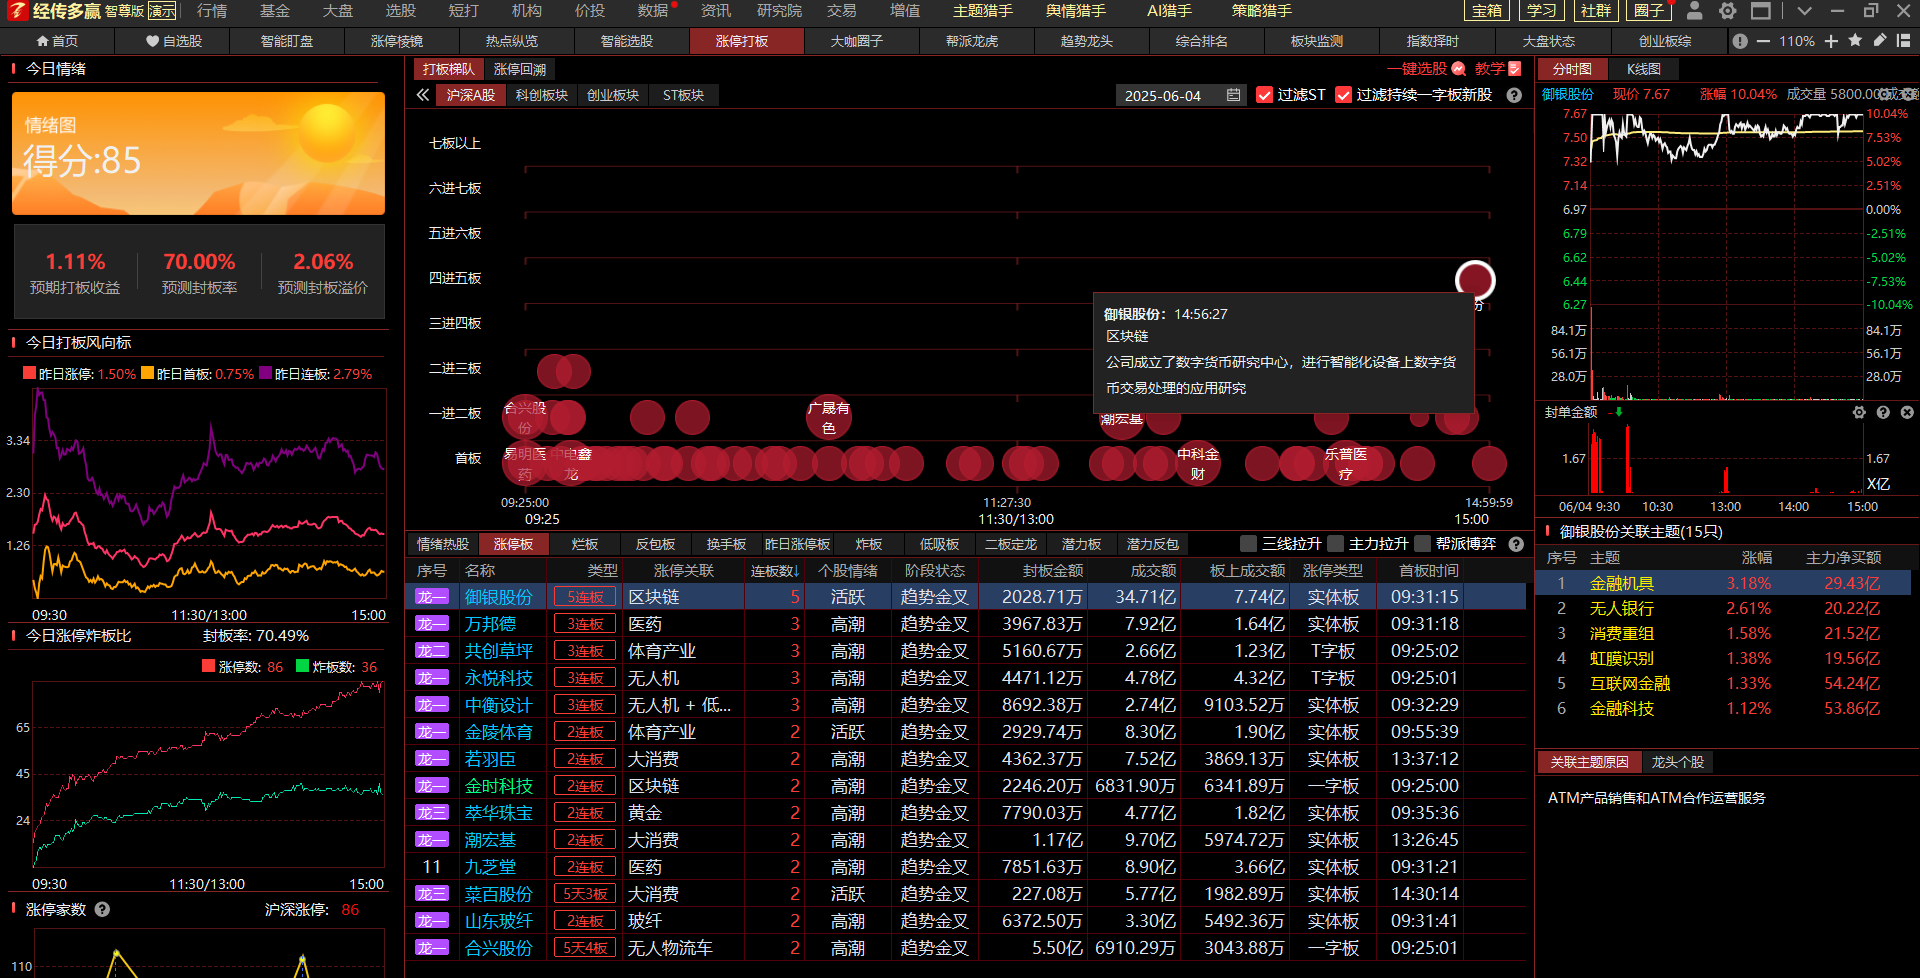Click the info exclamation icon beside zoom controls
The image size is (1920, 978).
click(1740, 41)
